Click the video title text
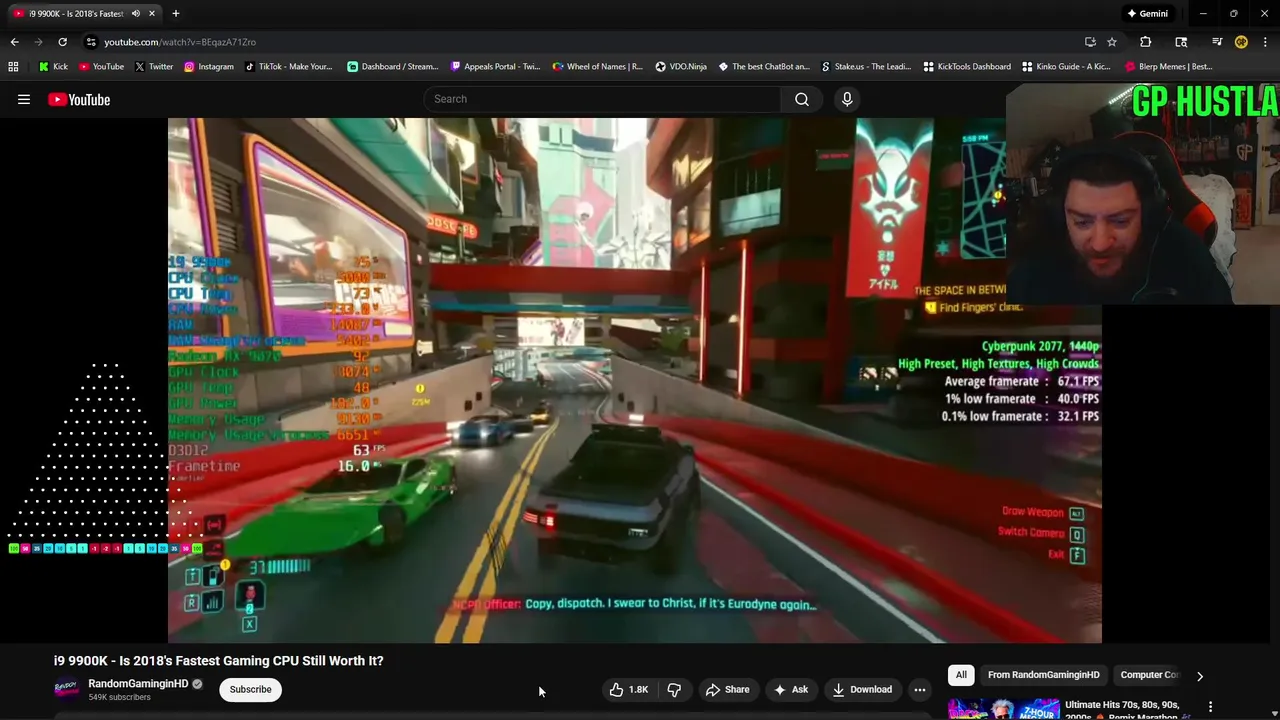 (x=218, y=661)
